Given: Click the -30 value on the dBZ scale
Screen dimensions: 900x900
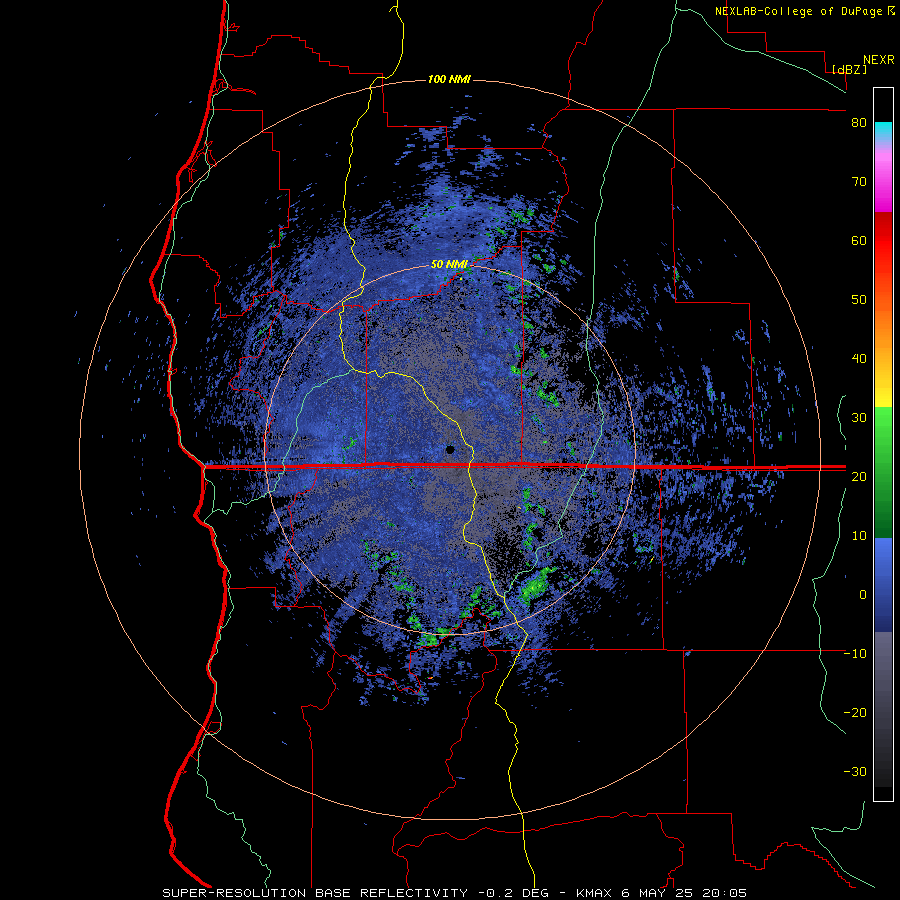Looking at the screenshot, I should tap(855, 771).
